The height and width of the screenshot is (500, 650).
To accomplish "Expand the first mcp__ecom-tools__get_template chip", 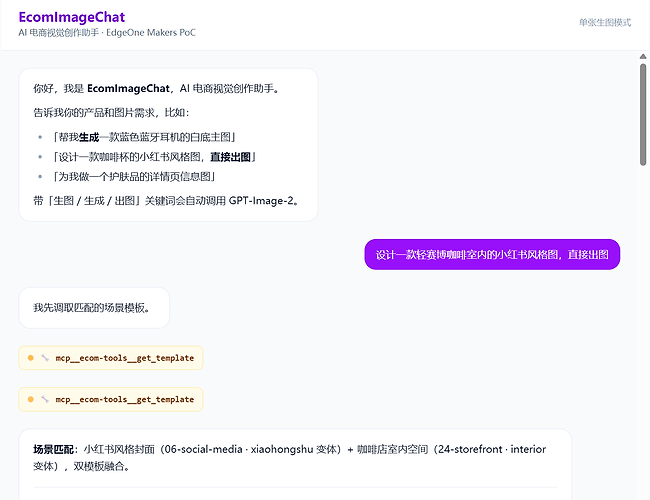I will [x=111, y=358].
